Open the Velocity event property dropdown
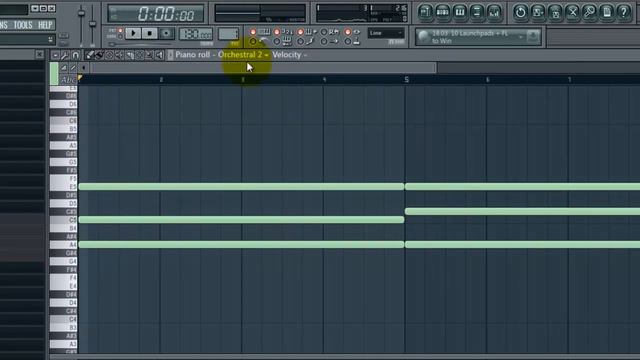This screenshot has height=360, width=640. coord(289,55)
